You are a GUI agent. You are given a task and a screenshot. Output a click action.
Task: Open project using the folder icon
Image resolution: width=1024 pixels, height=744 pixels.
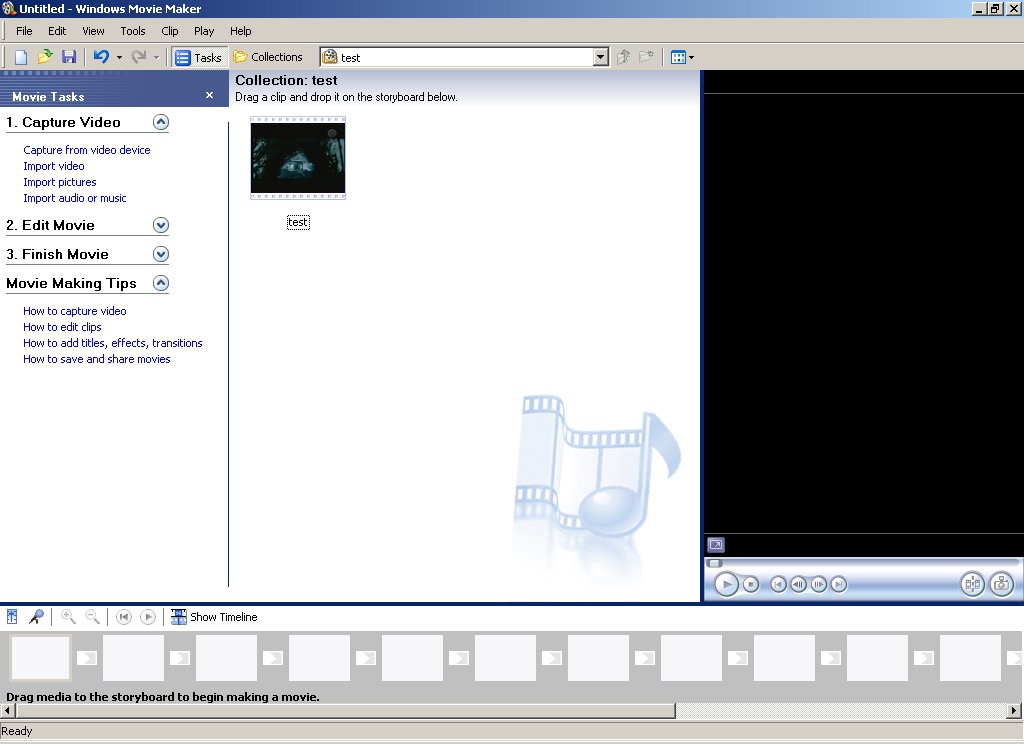44,57
